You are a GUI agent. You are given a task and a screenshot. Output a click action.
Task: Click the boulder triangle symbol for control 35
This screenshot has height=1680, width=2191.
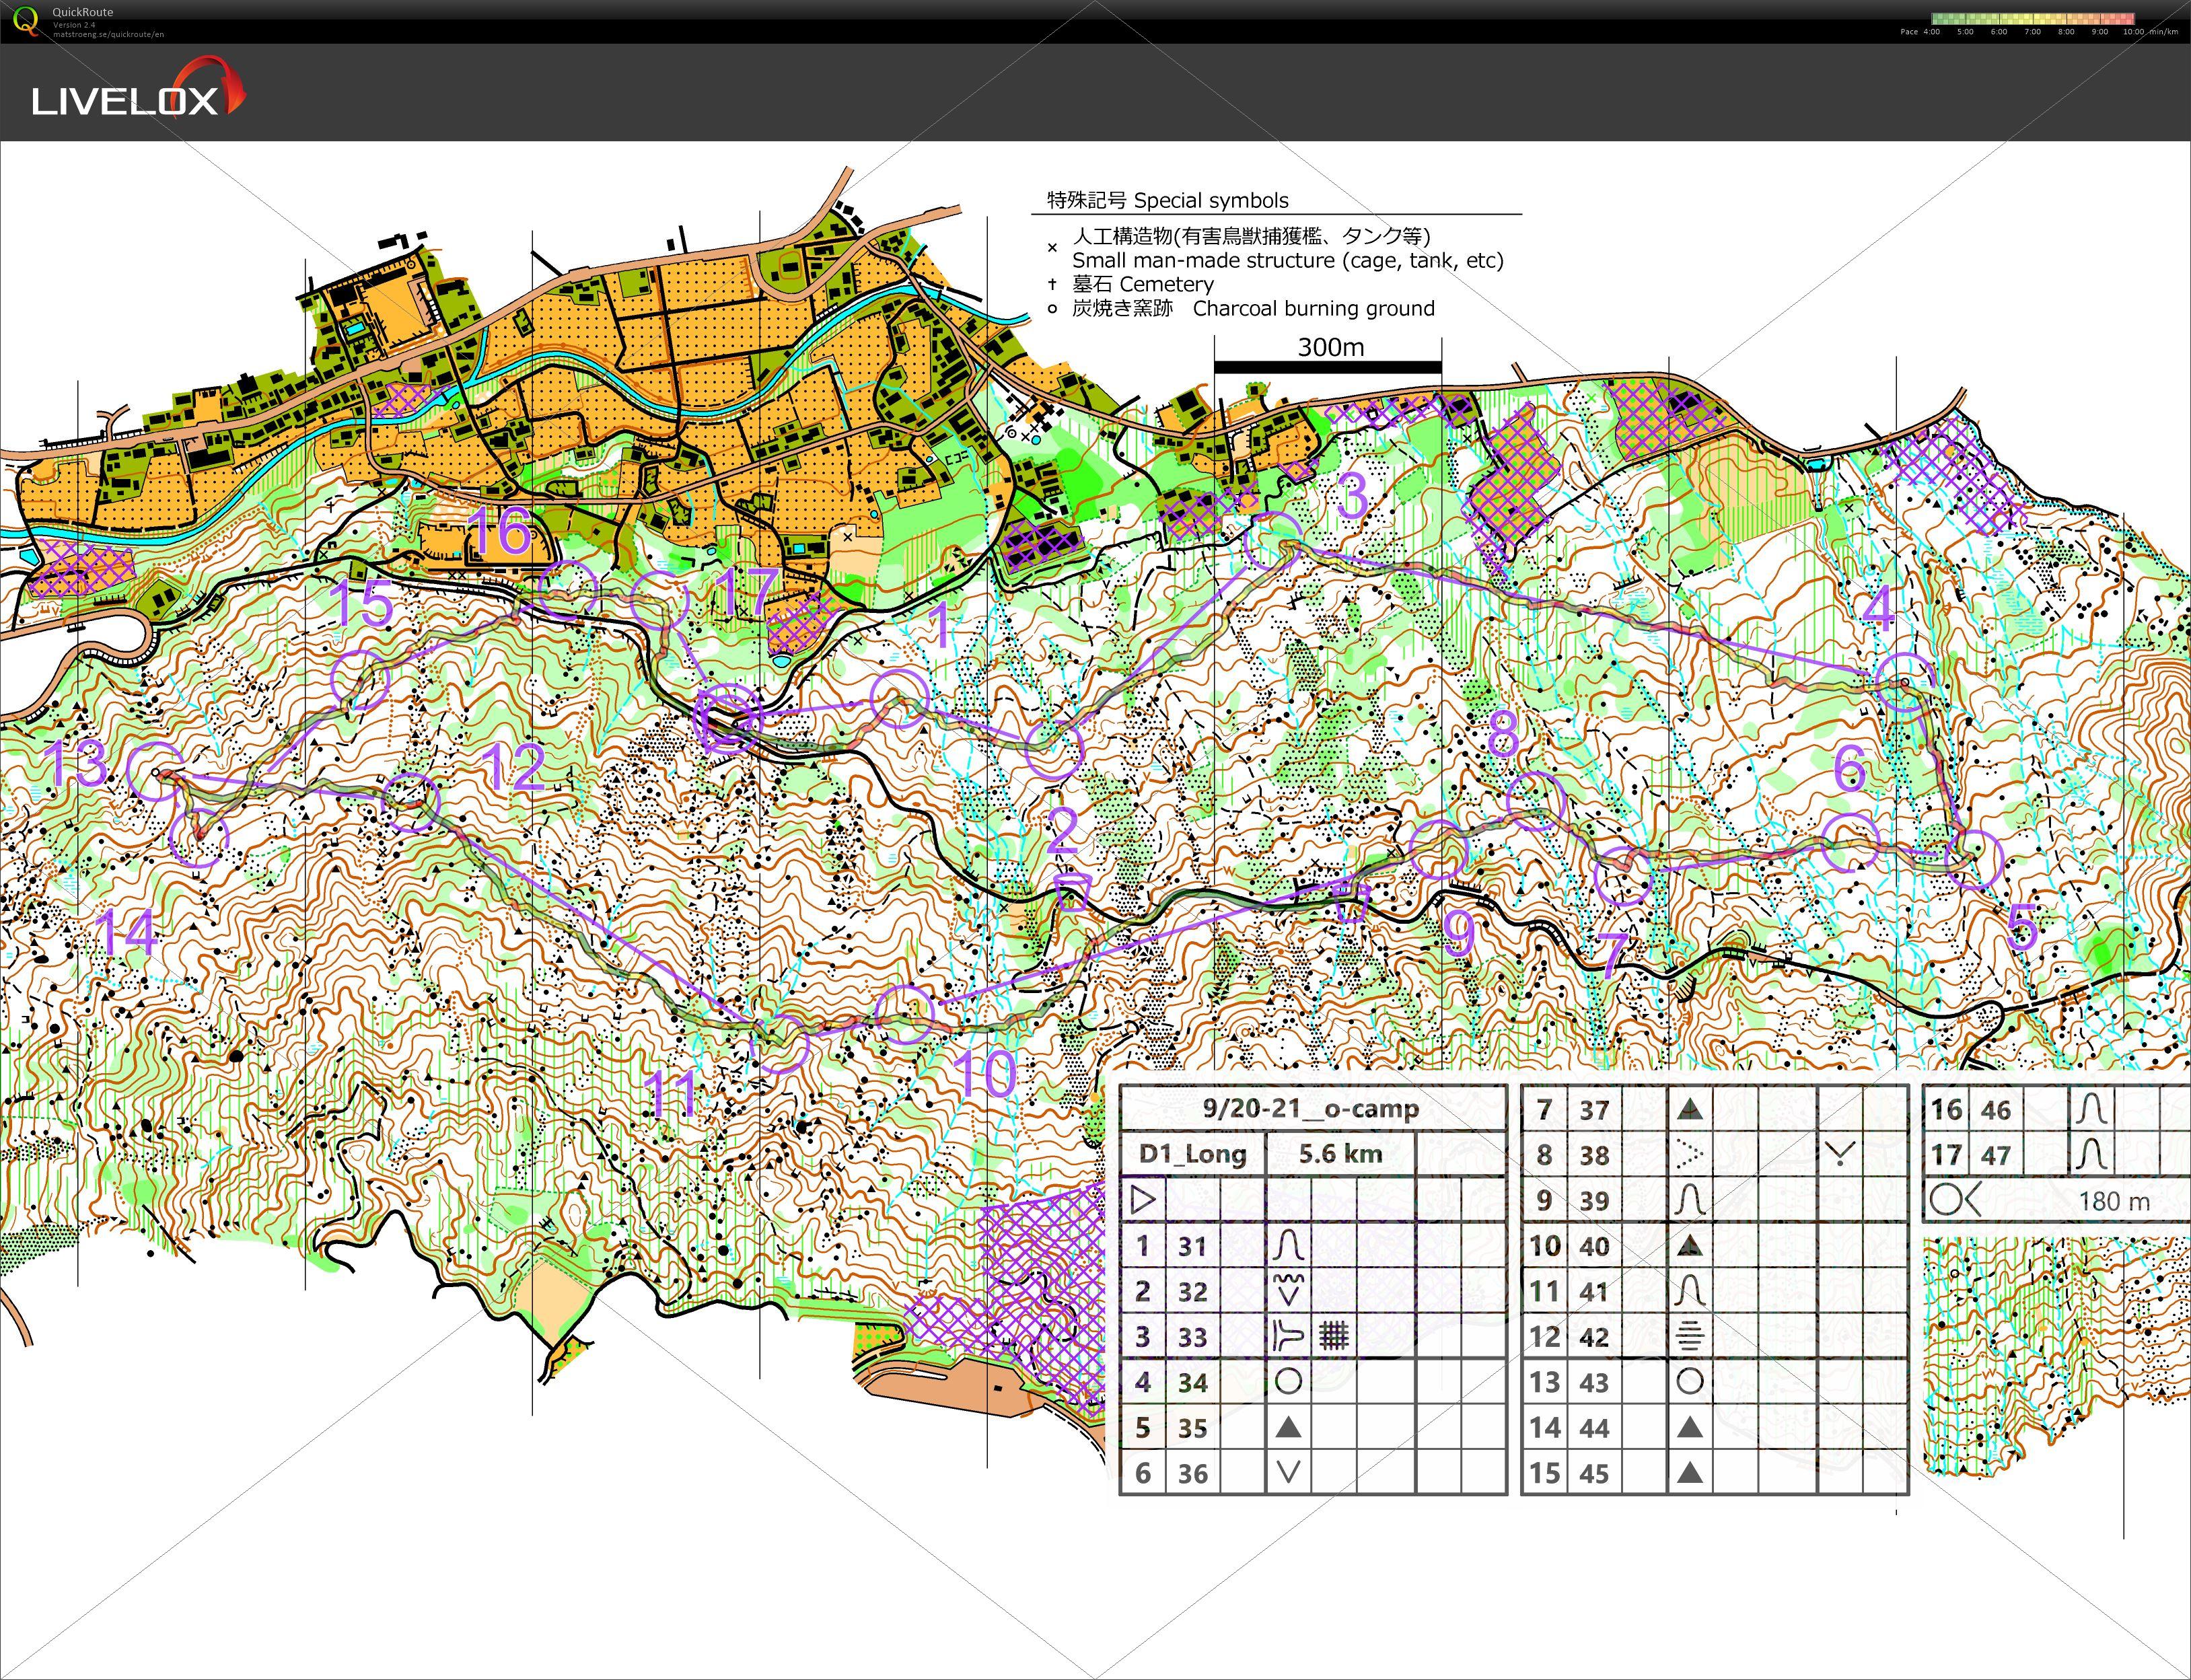point(1288,1427)
